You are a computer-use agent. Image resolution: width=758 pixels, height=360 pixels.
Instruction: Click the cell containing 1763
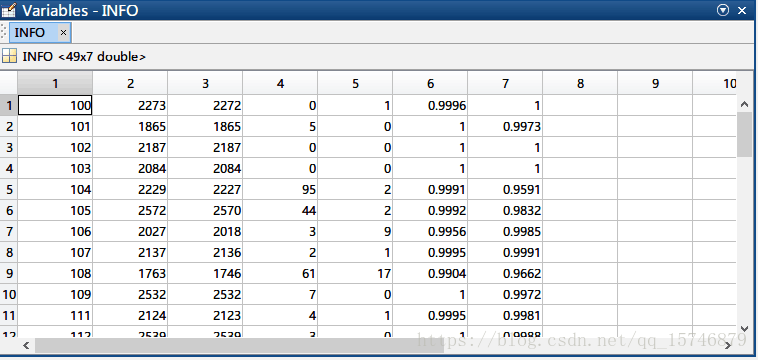click(130, 274)
